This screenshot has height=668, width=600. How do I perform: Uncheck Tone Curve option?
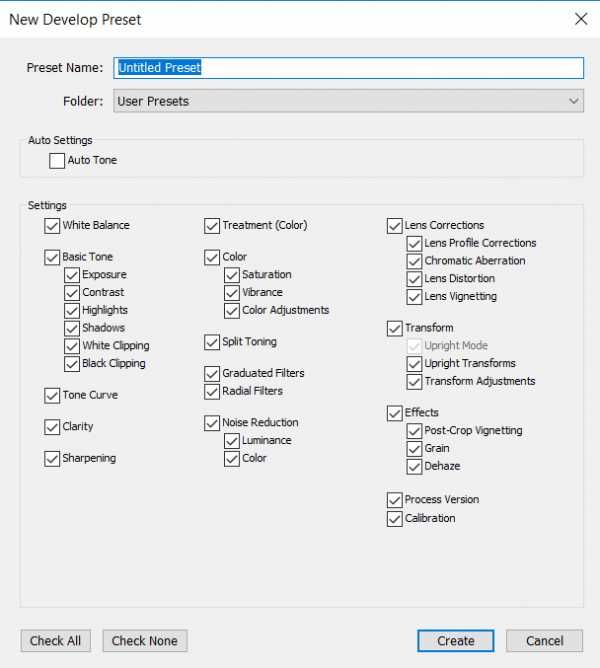click(52, 396)
